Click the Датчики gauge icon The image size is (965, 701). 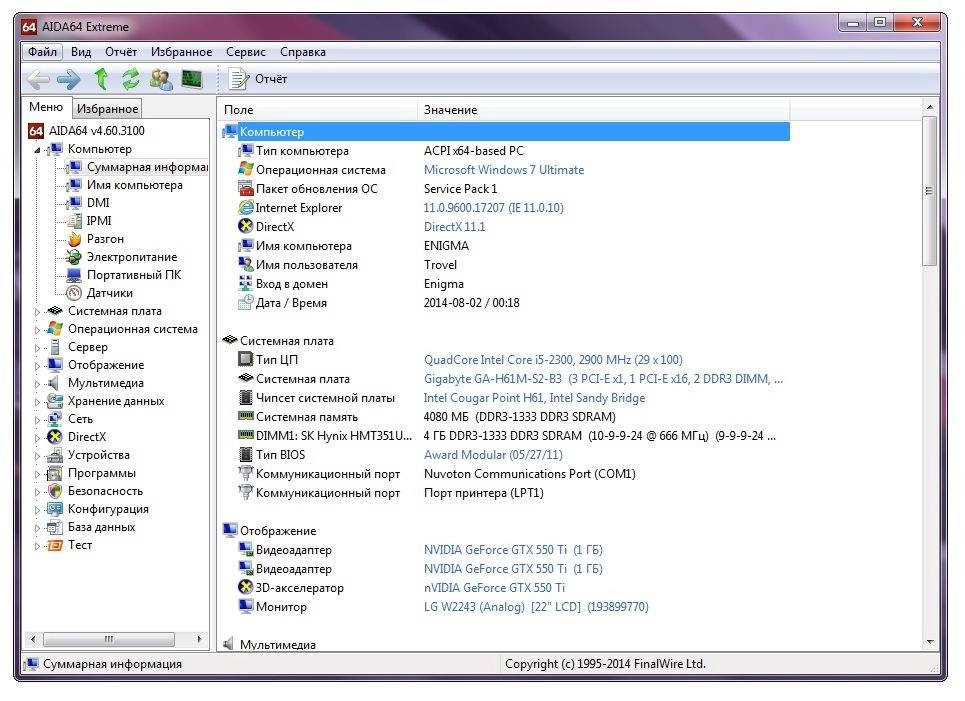(x=74, y=292)
